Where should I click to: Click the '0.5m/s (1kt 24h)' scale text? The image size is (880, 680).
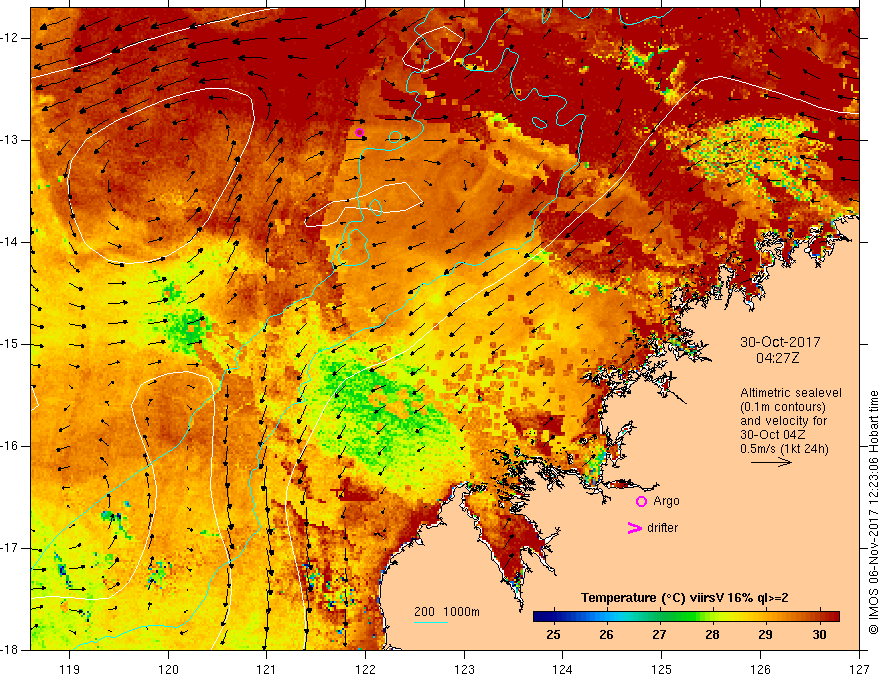tap(784, 448)
